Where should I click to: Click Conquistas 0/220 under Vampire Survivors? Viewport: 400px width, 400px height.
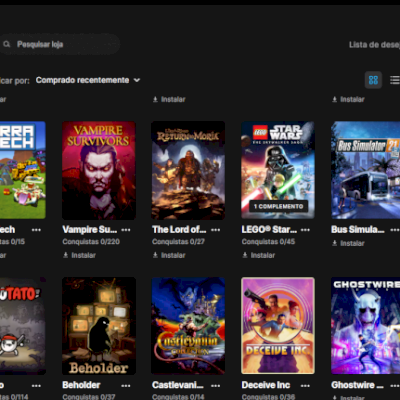91,242
